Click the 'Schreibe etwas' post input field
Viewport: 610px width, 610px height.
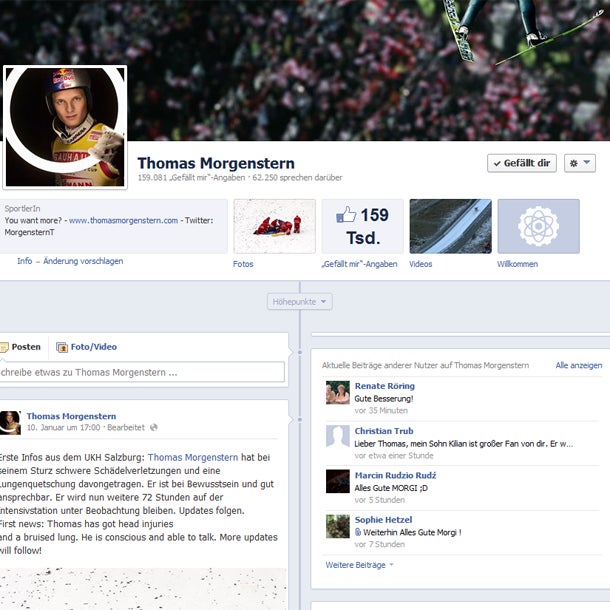(140, 372)
